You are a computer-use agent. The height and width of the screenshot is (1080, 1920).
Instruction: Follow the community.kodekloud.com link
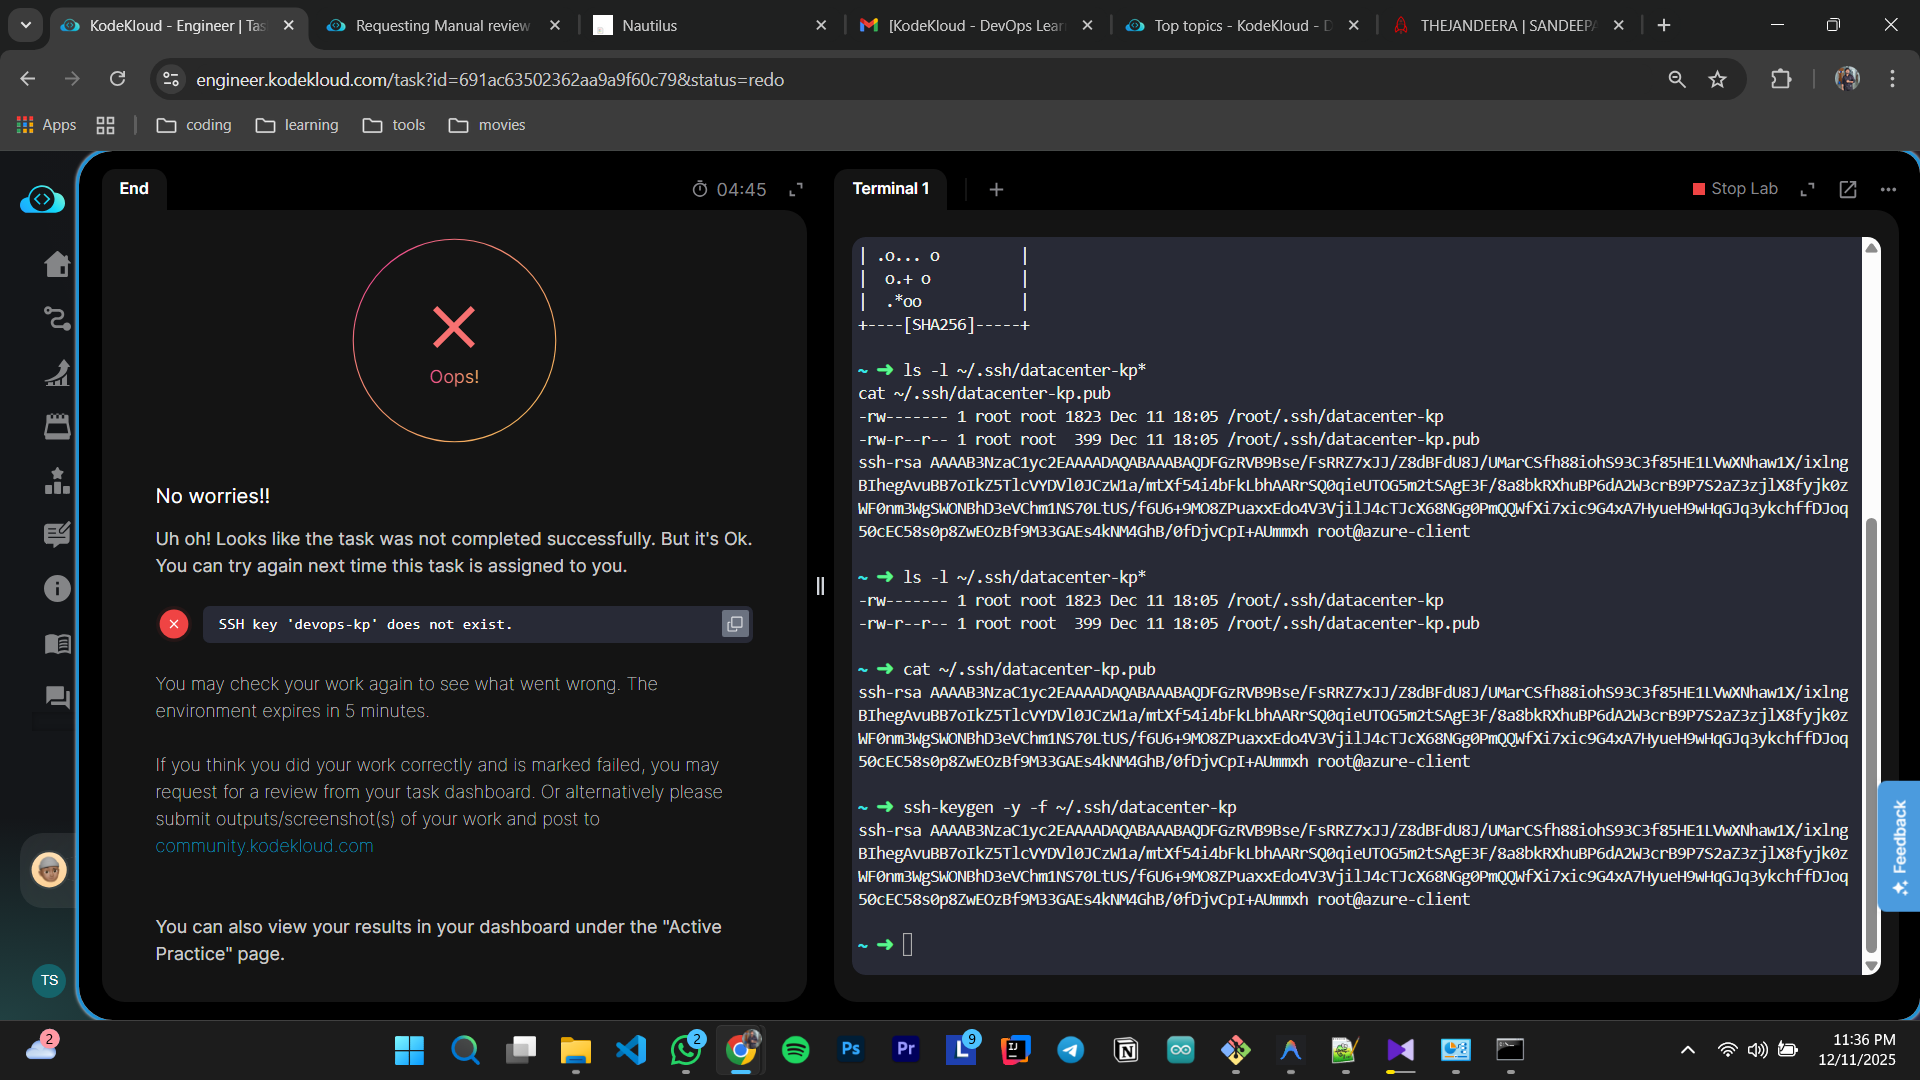[x=264, y=846]
